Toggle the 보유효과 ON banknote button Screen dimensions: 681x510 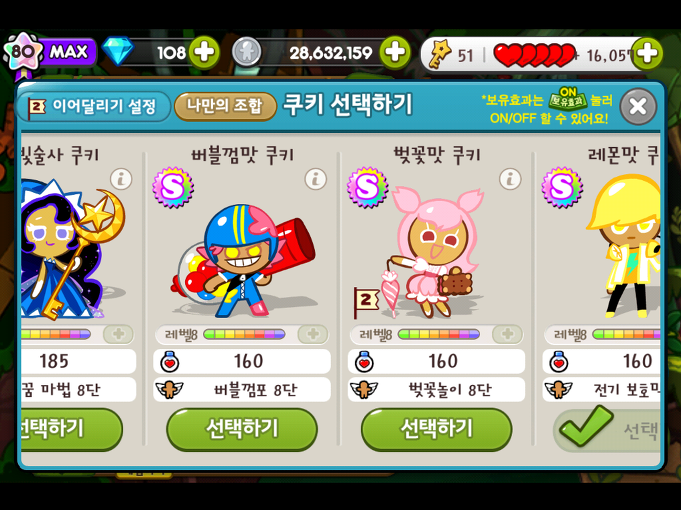click(567, 99)
